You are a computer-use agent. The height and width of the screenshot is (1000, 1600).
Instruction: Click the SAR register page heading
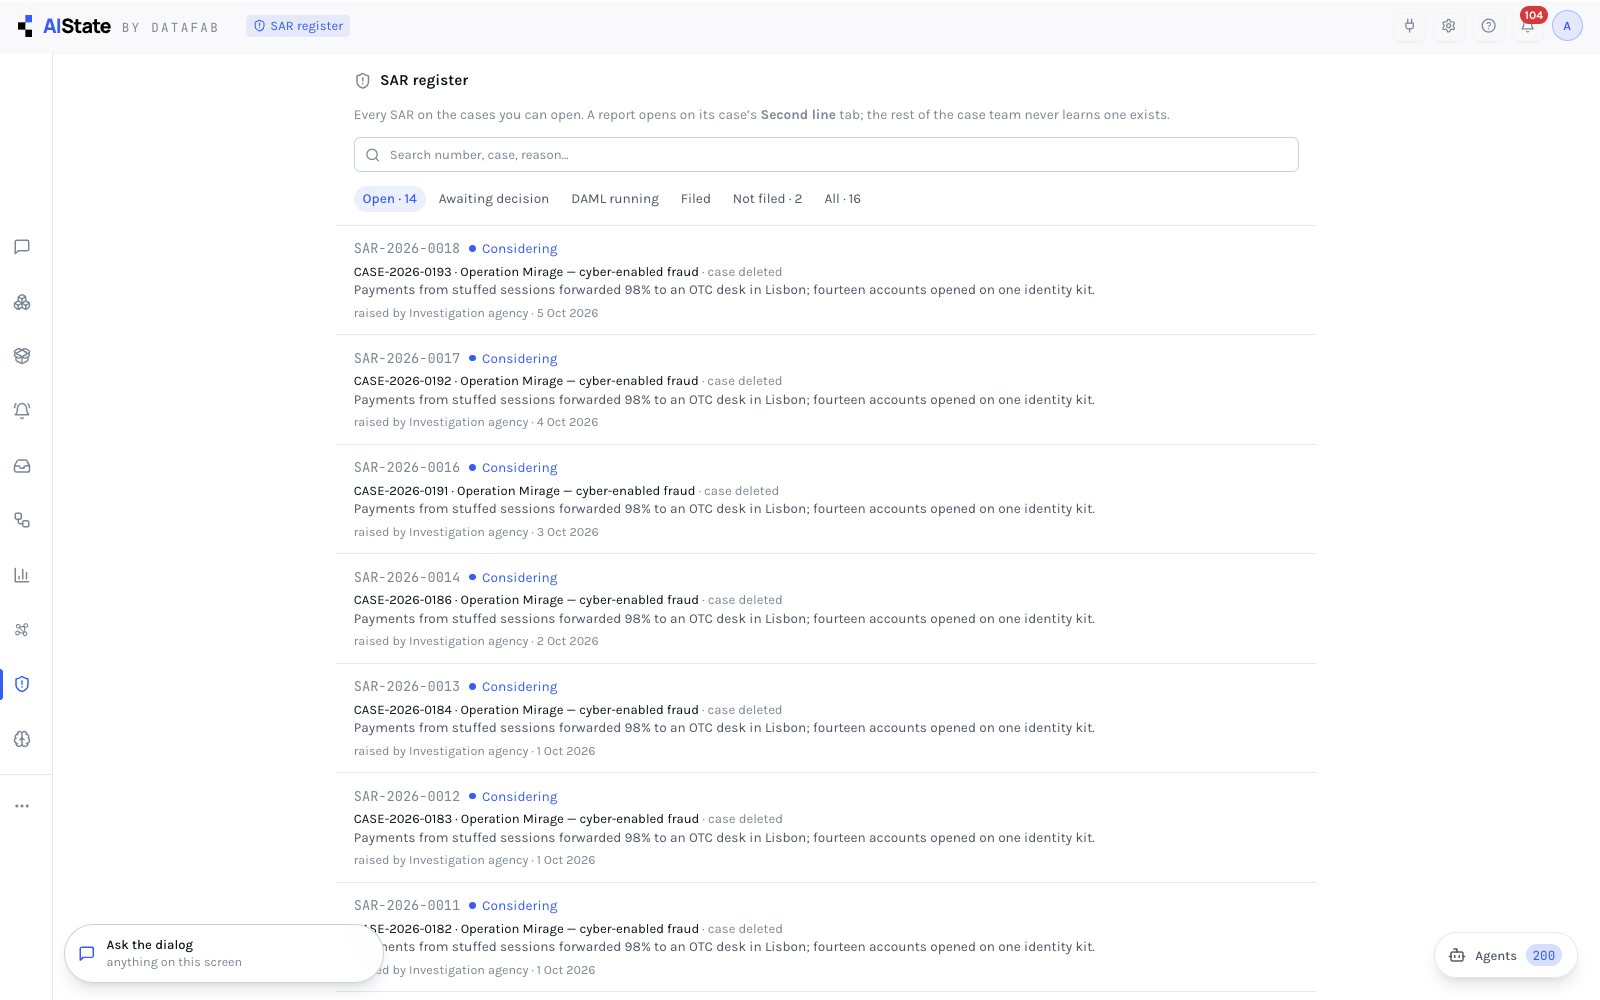click(424, 80)
